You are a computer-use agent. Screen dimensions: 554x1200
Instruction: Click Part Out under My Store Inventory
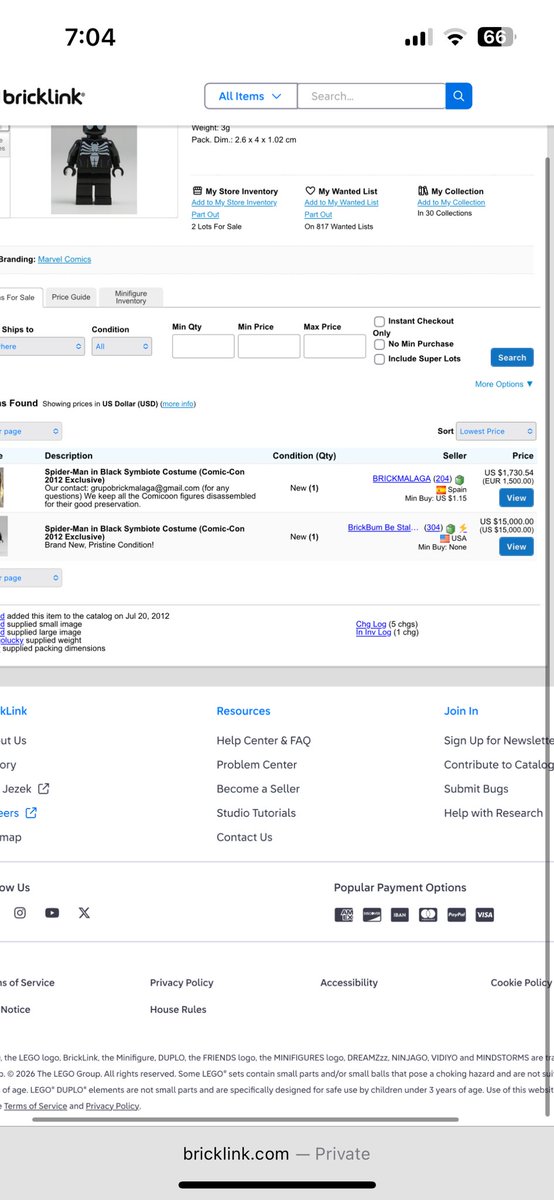click(205, 215)
